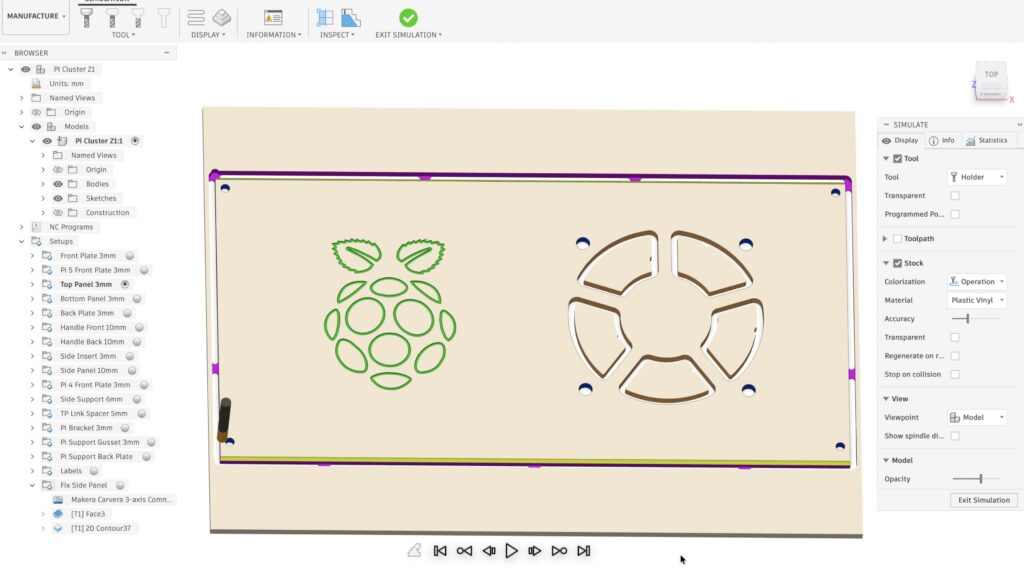
Task: Switch to the Statistics tab
Action: (x=987, y=140)
